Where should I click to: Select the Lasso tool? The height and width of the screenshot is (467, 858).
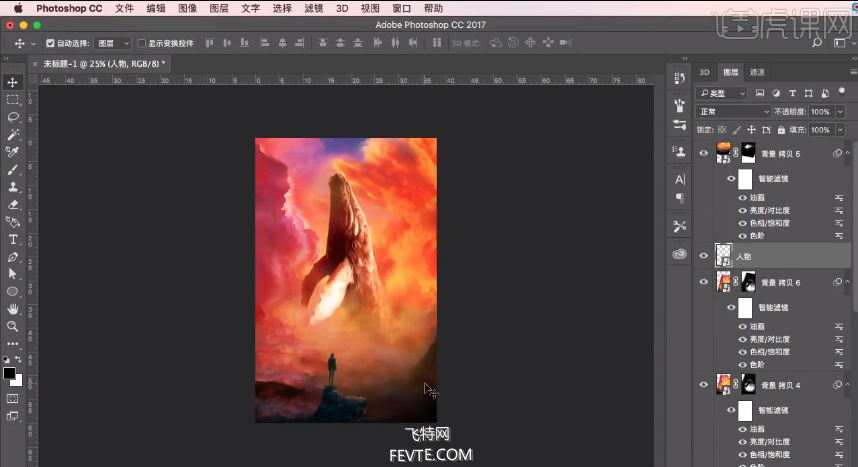point(13,116)
